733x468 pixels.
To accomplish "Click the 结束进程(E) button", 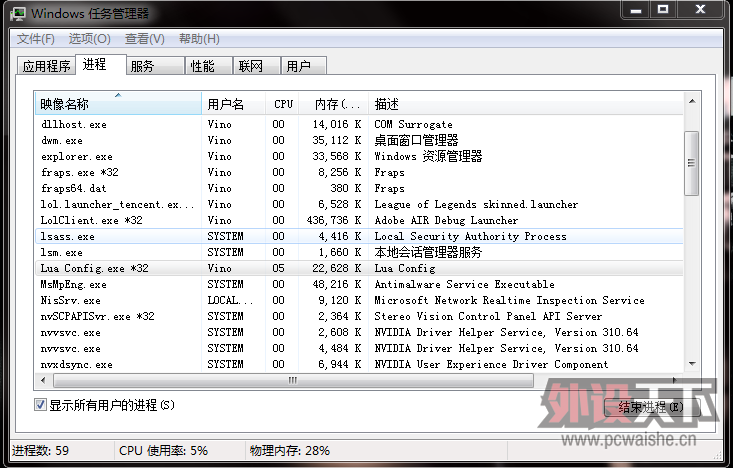I will coord(651,407).
